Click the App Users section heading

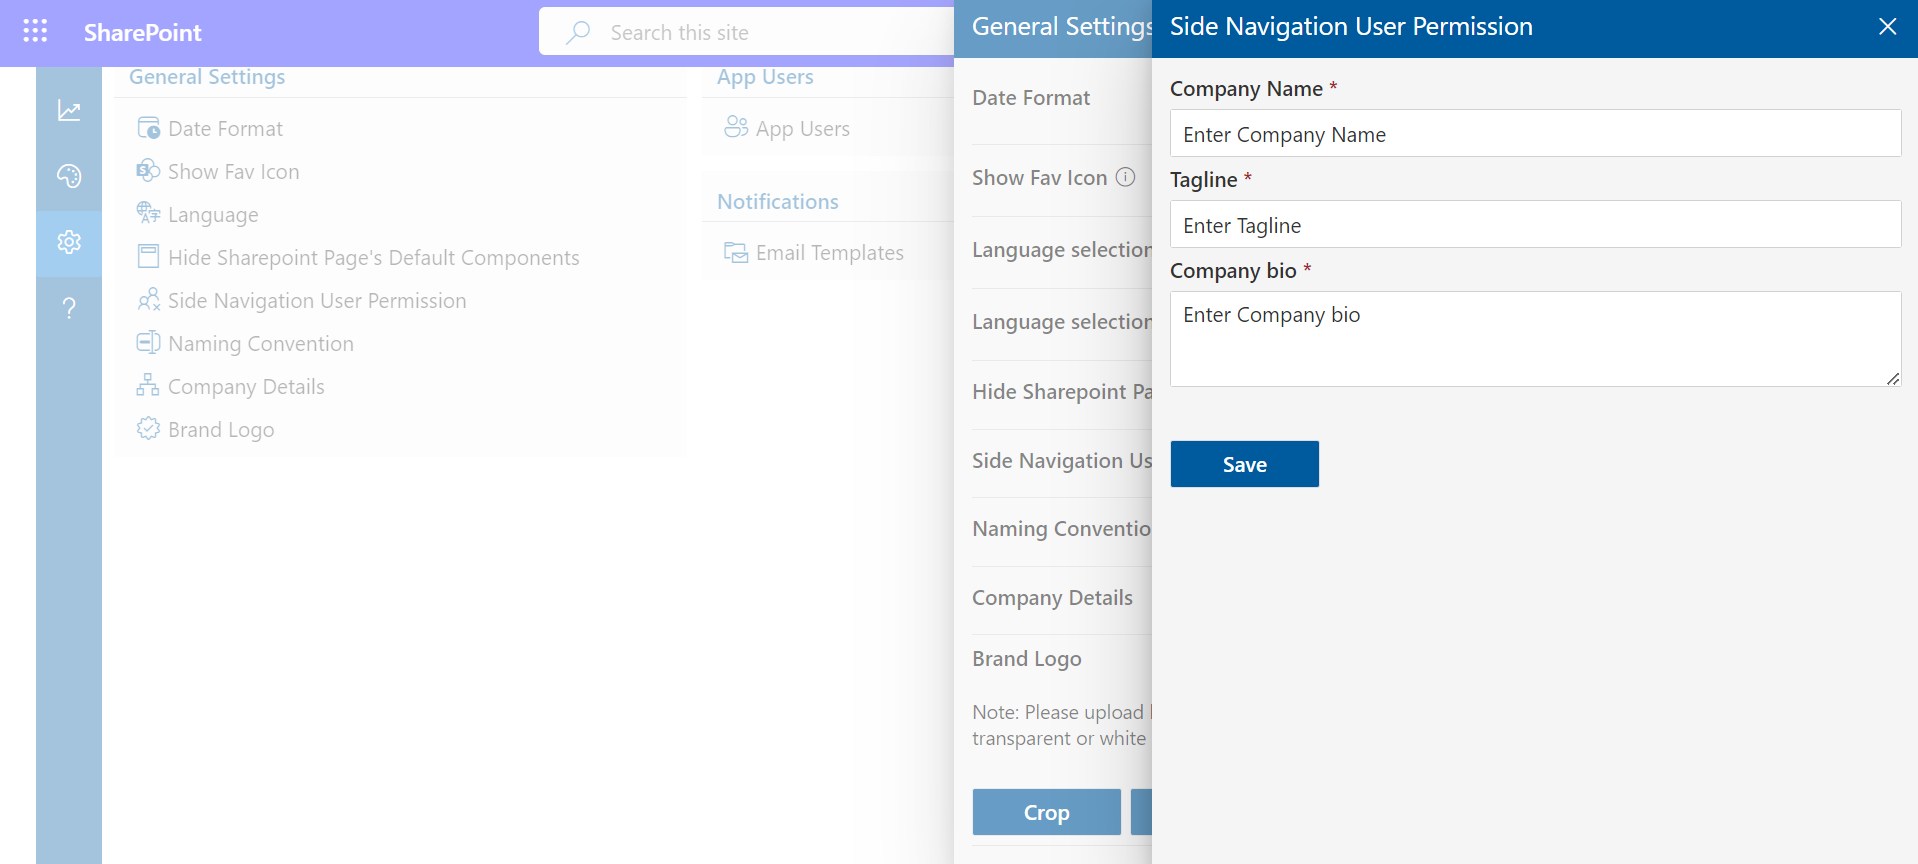click(x=765, y=77)
